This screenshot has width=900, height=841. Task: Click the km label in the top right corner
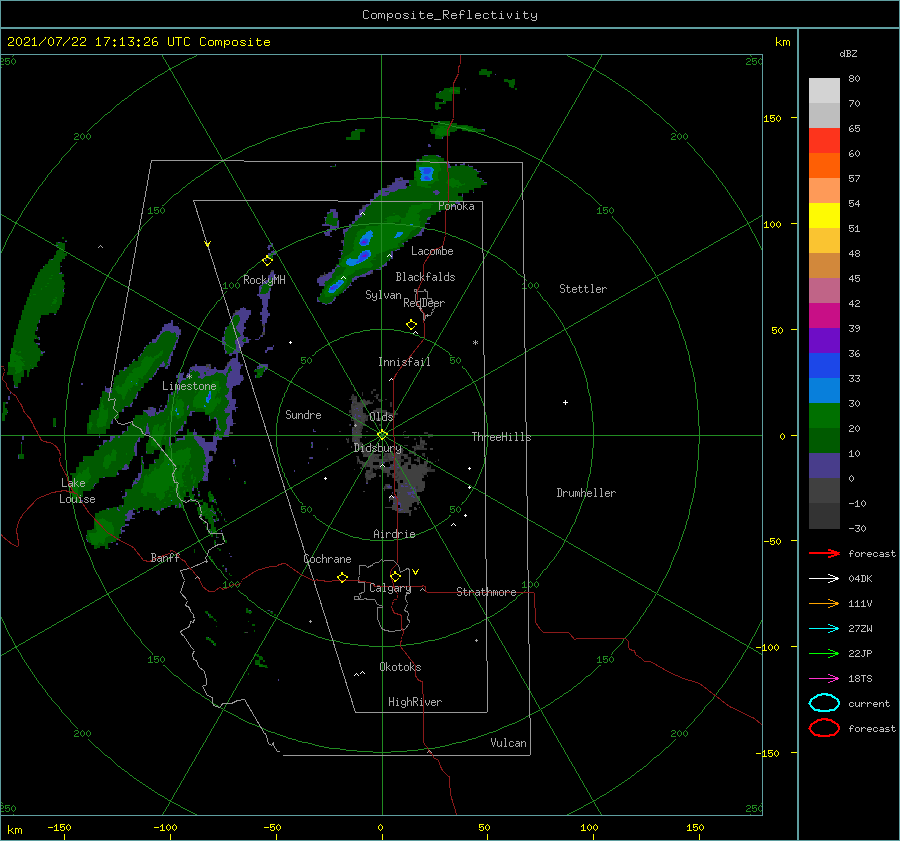click(x=782, y=42)
